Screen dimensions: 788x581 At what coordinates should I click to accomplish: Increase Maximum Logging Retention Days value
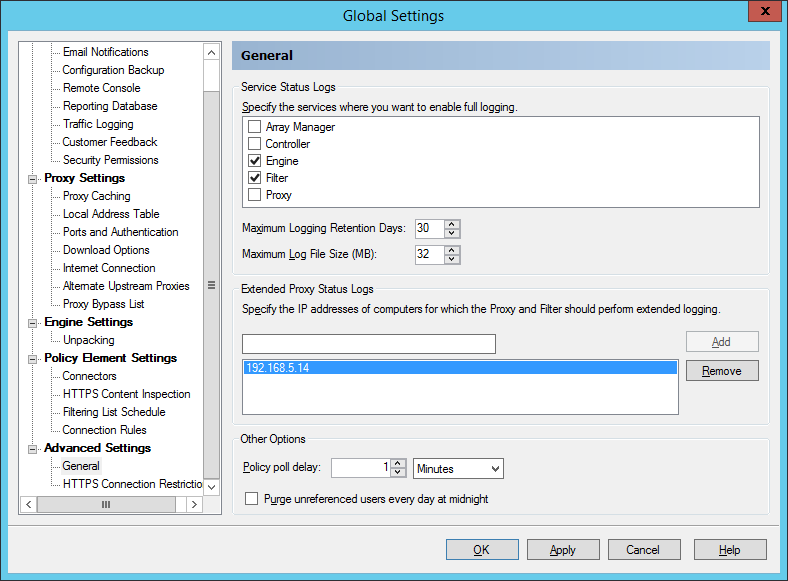click(452, 224)
